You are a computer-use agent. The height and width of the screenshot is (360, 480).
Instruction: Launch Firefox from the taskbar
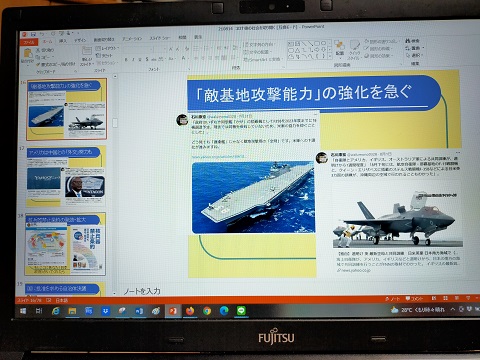(x=190, y=311)
